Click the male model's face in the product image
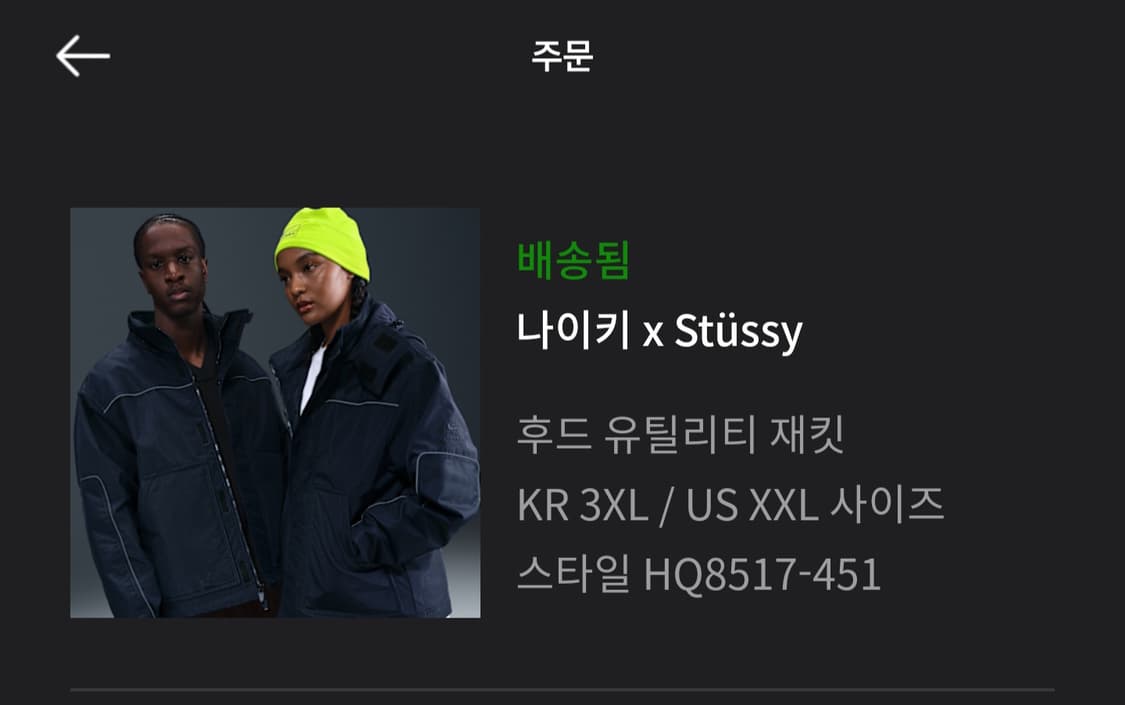 point(171,269)
